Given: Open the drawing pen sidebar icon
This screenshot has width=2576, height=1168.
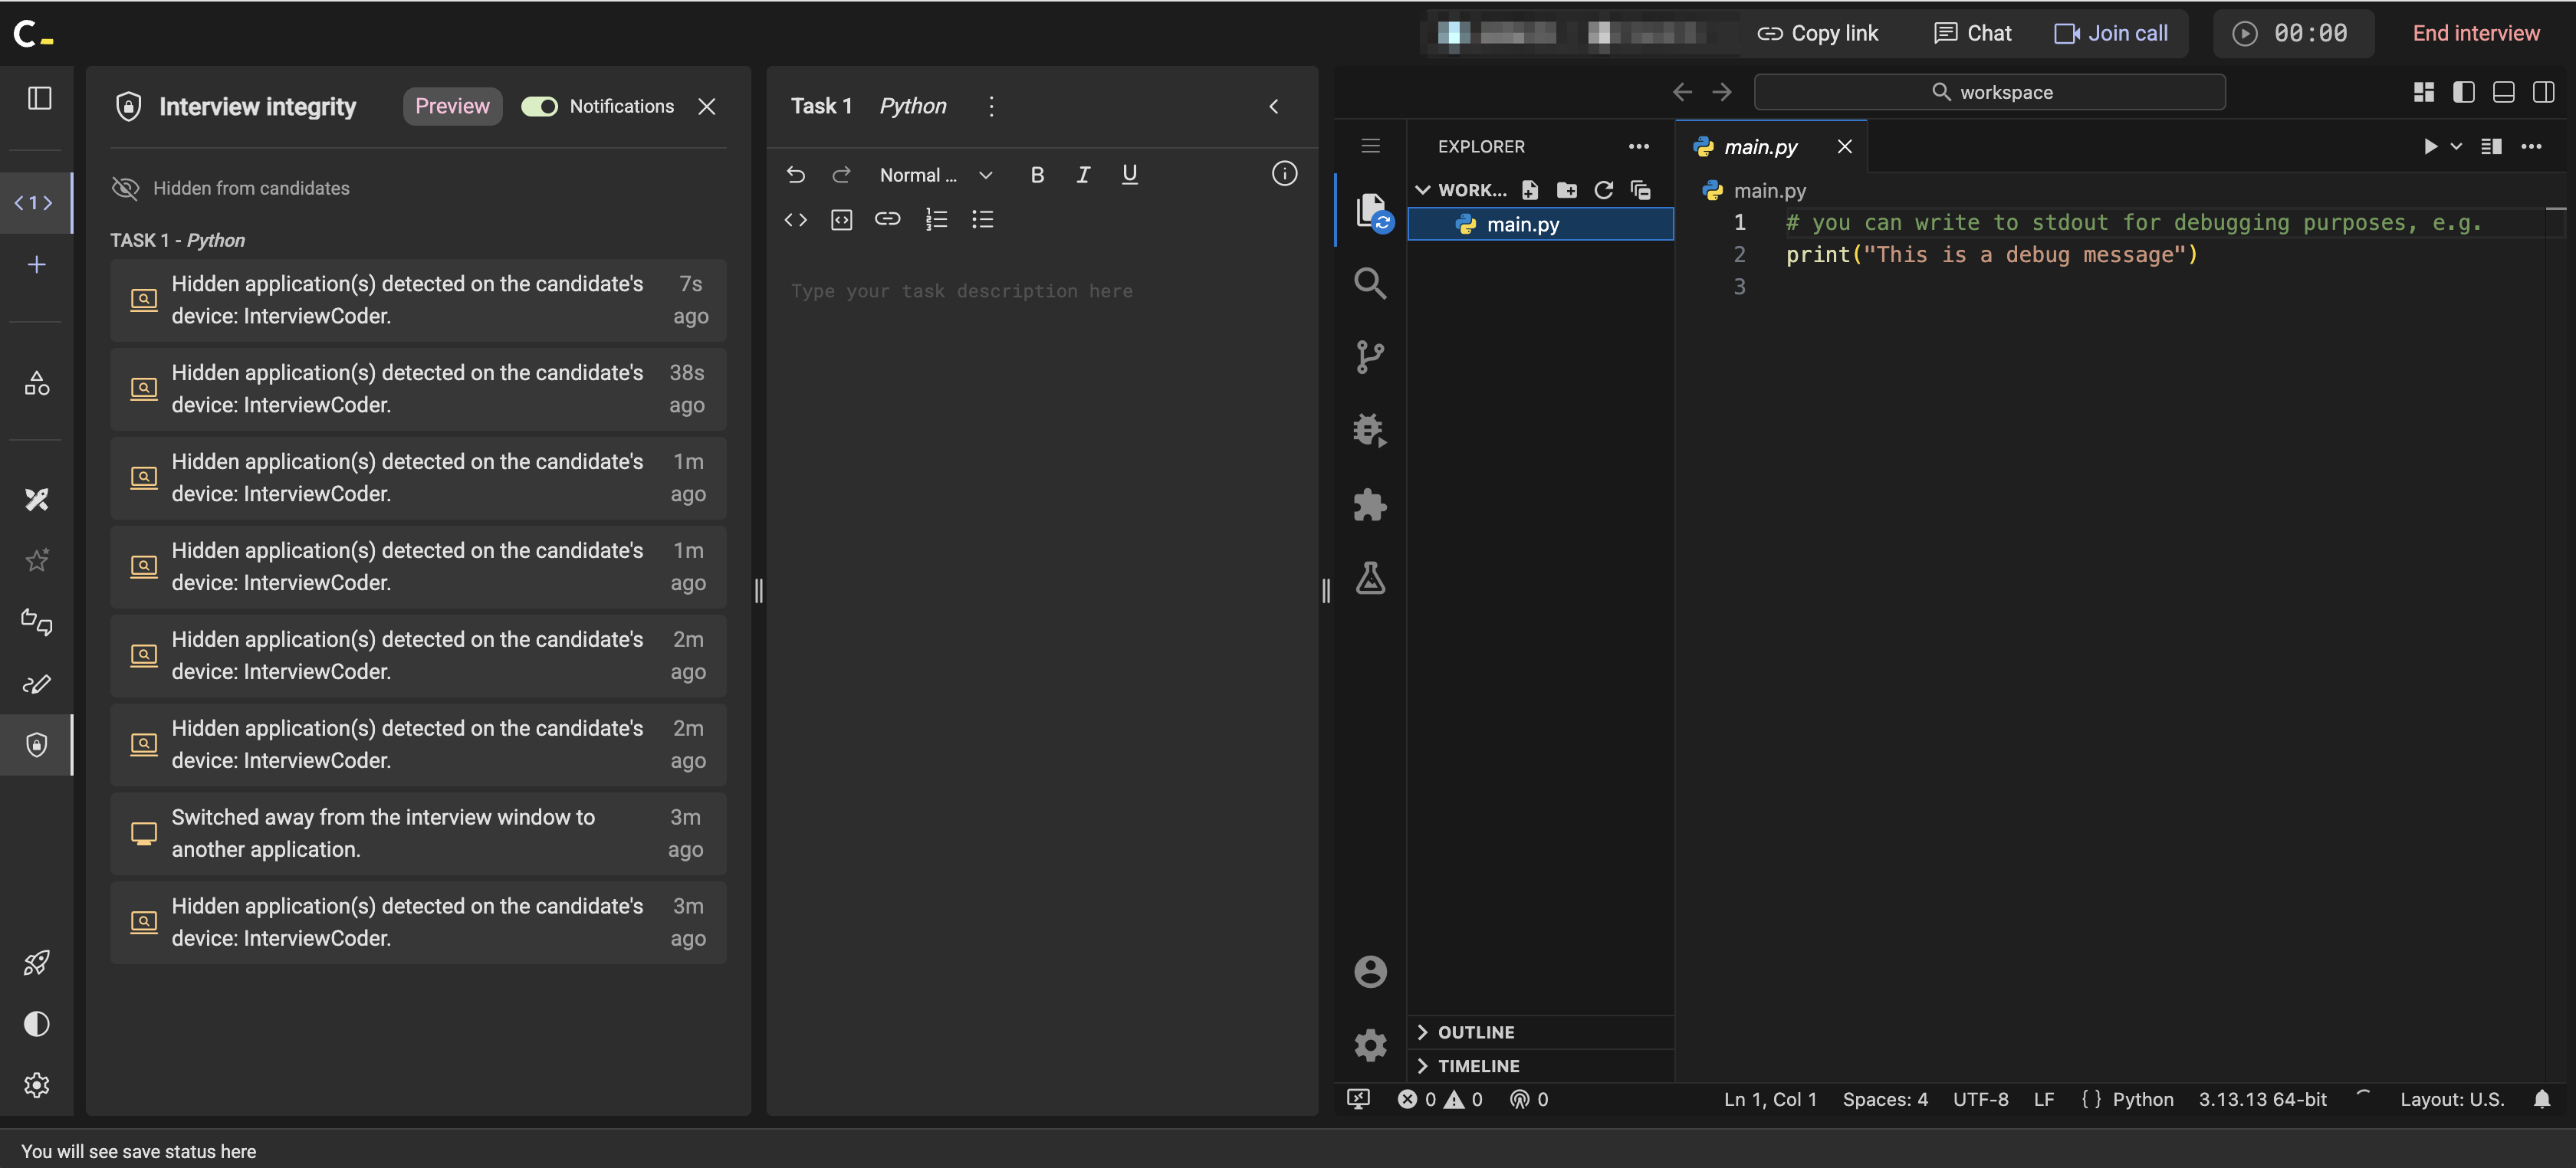Looking at the screenshot, I should pos(37,684).
